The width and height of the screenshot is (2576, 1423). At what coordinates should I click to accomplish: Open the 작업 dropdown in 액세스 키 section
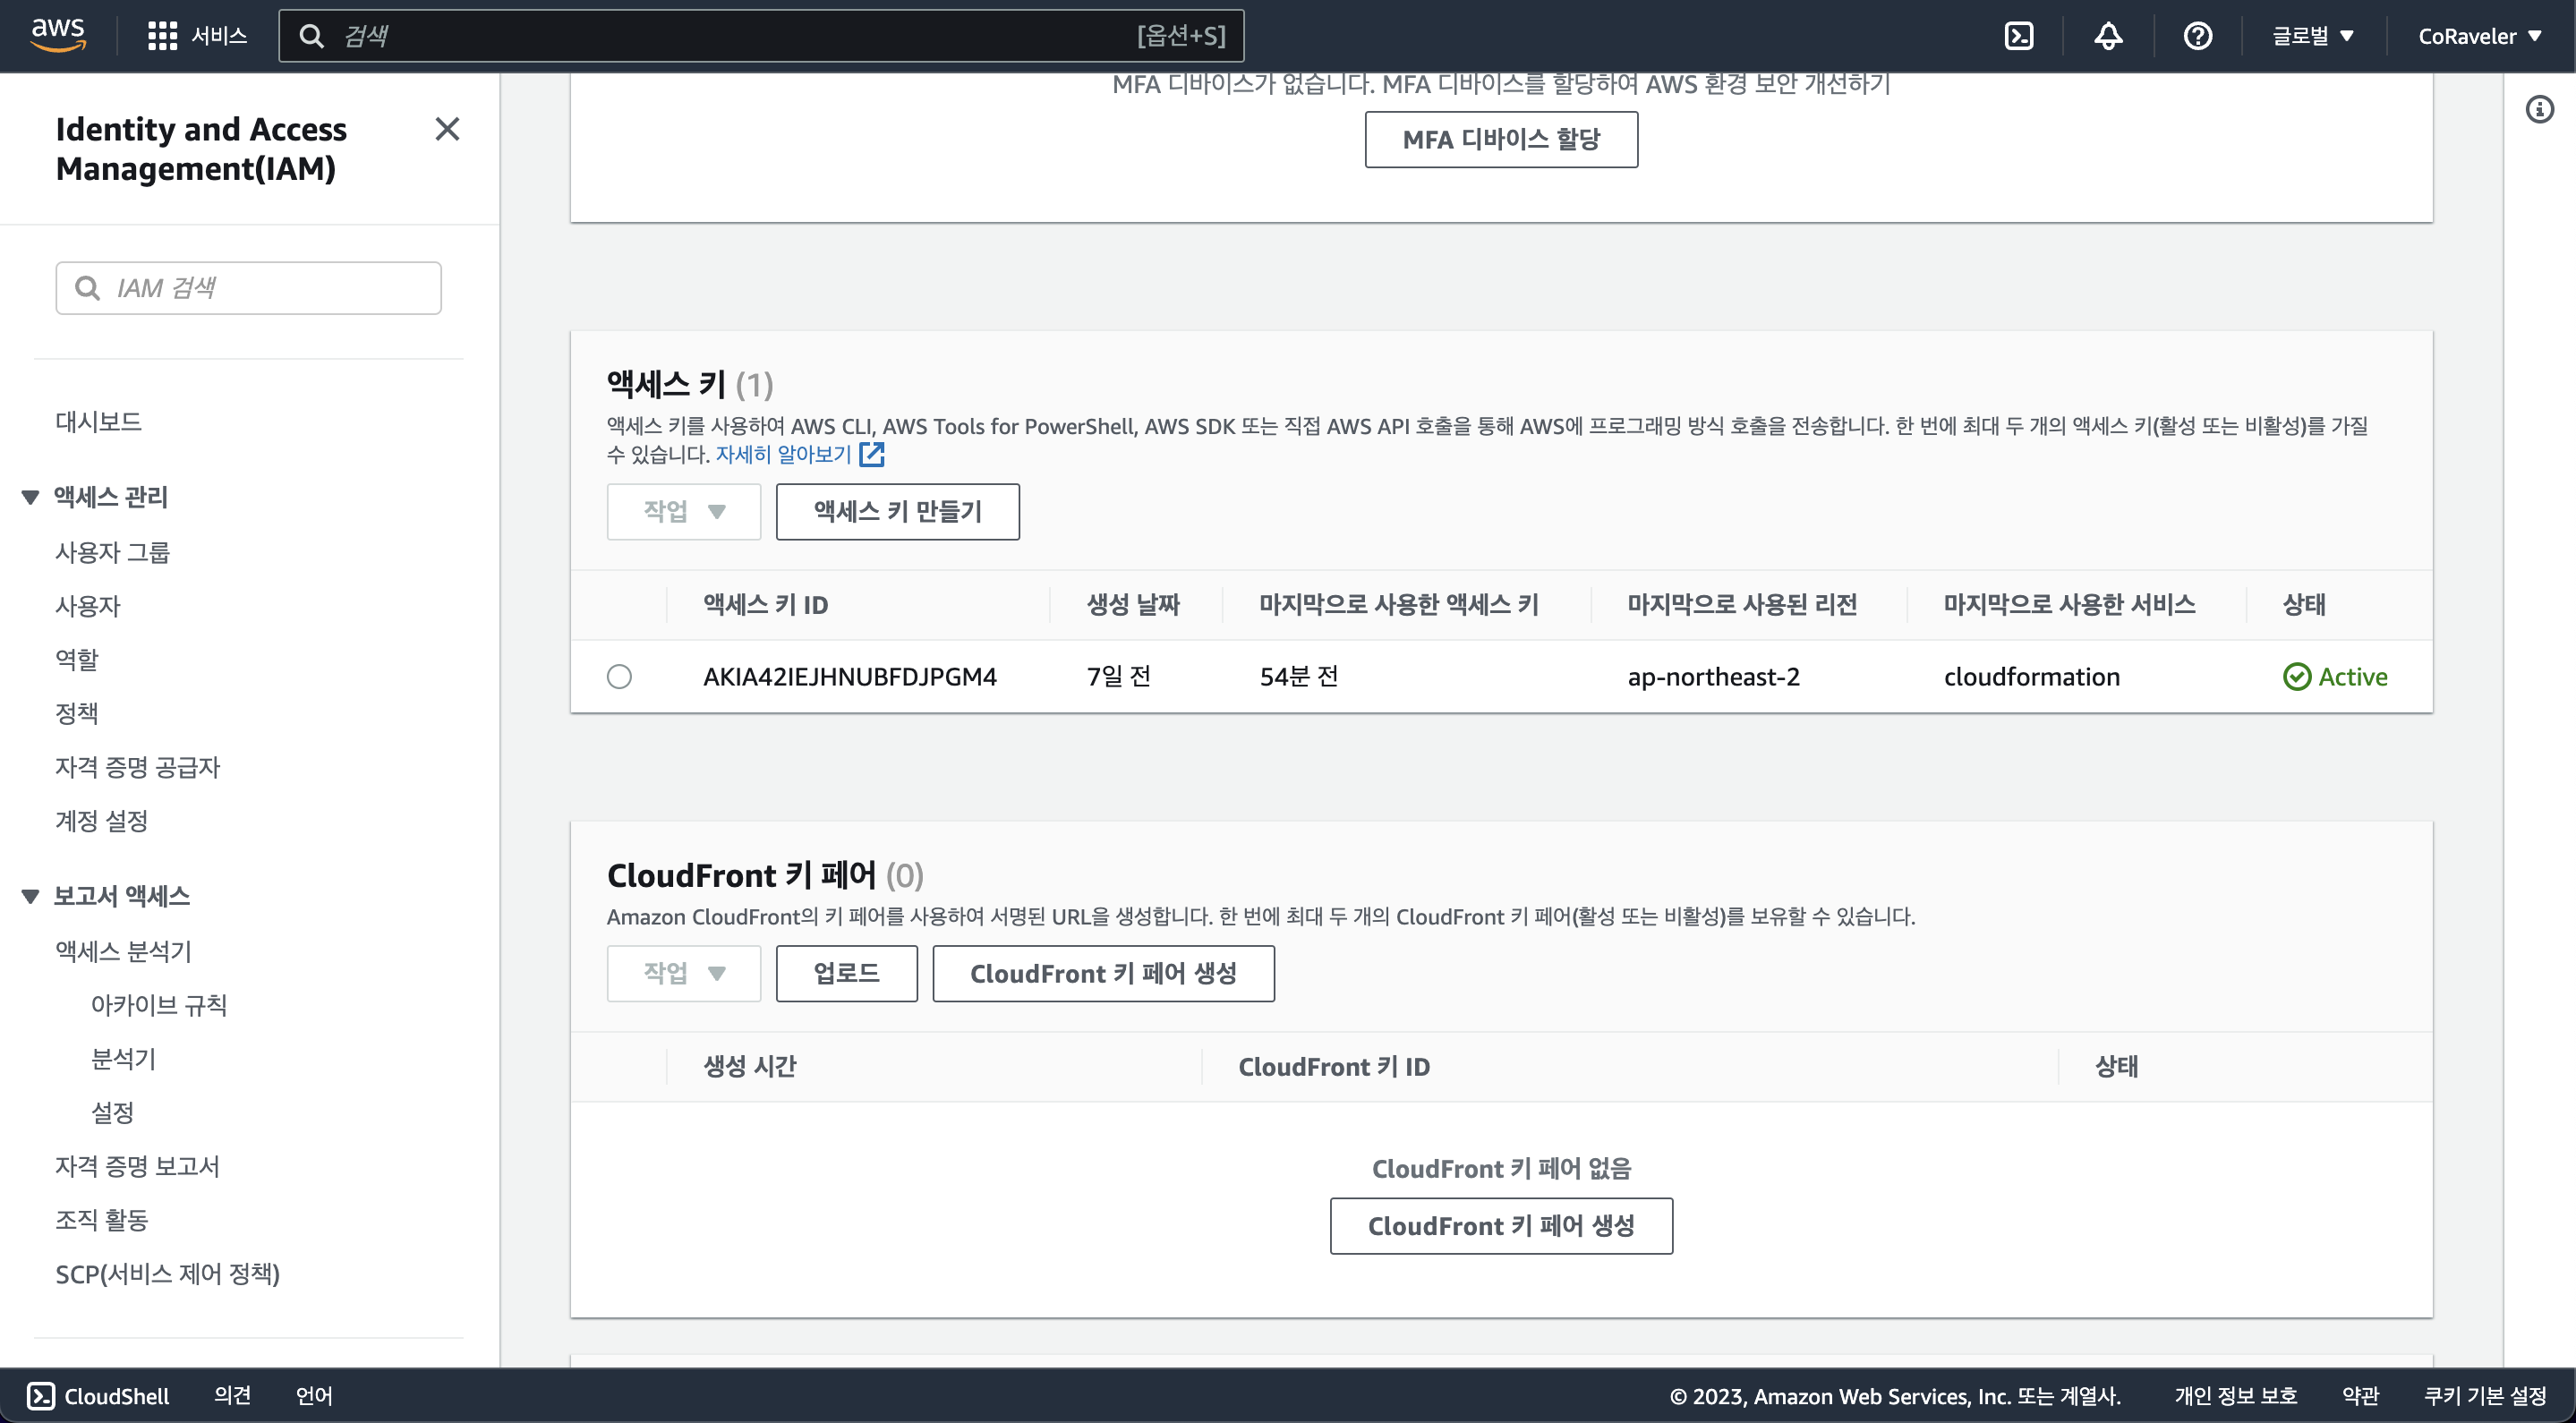684,512
